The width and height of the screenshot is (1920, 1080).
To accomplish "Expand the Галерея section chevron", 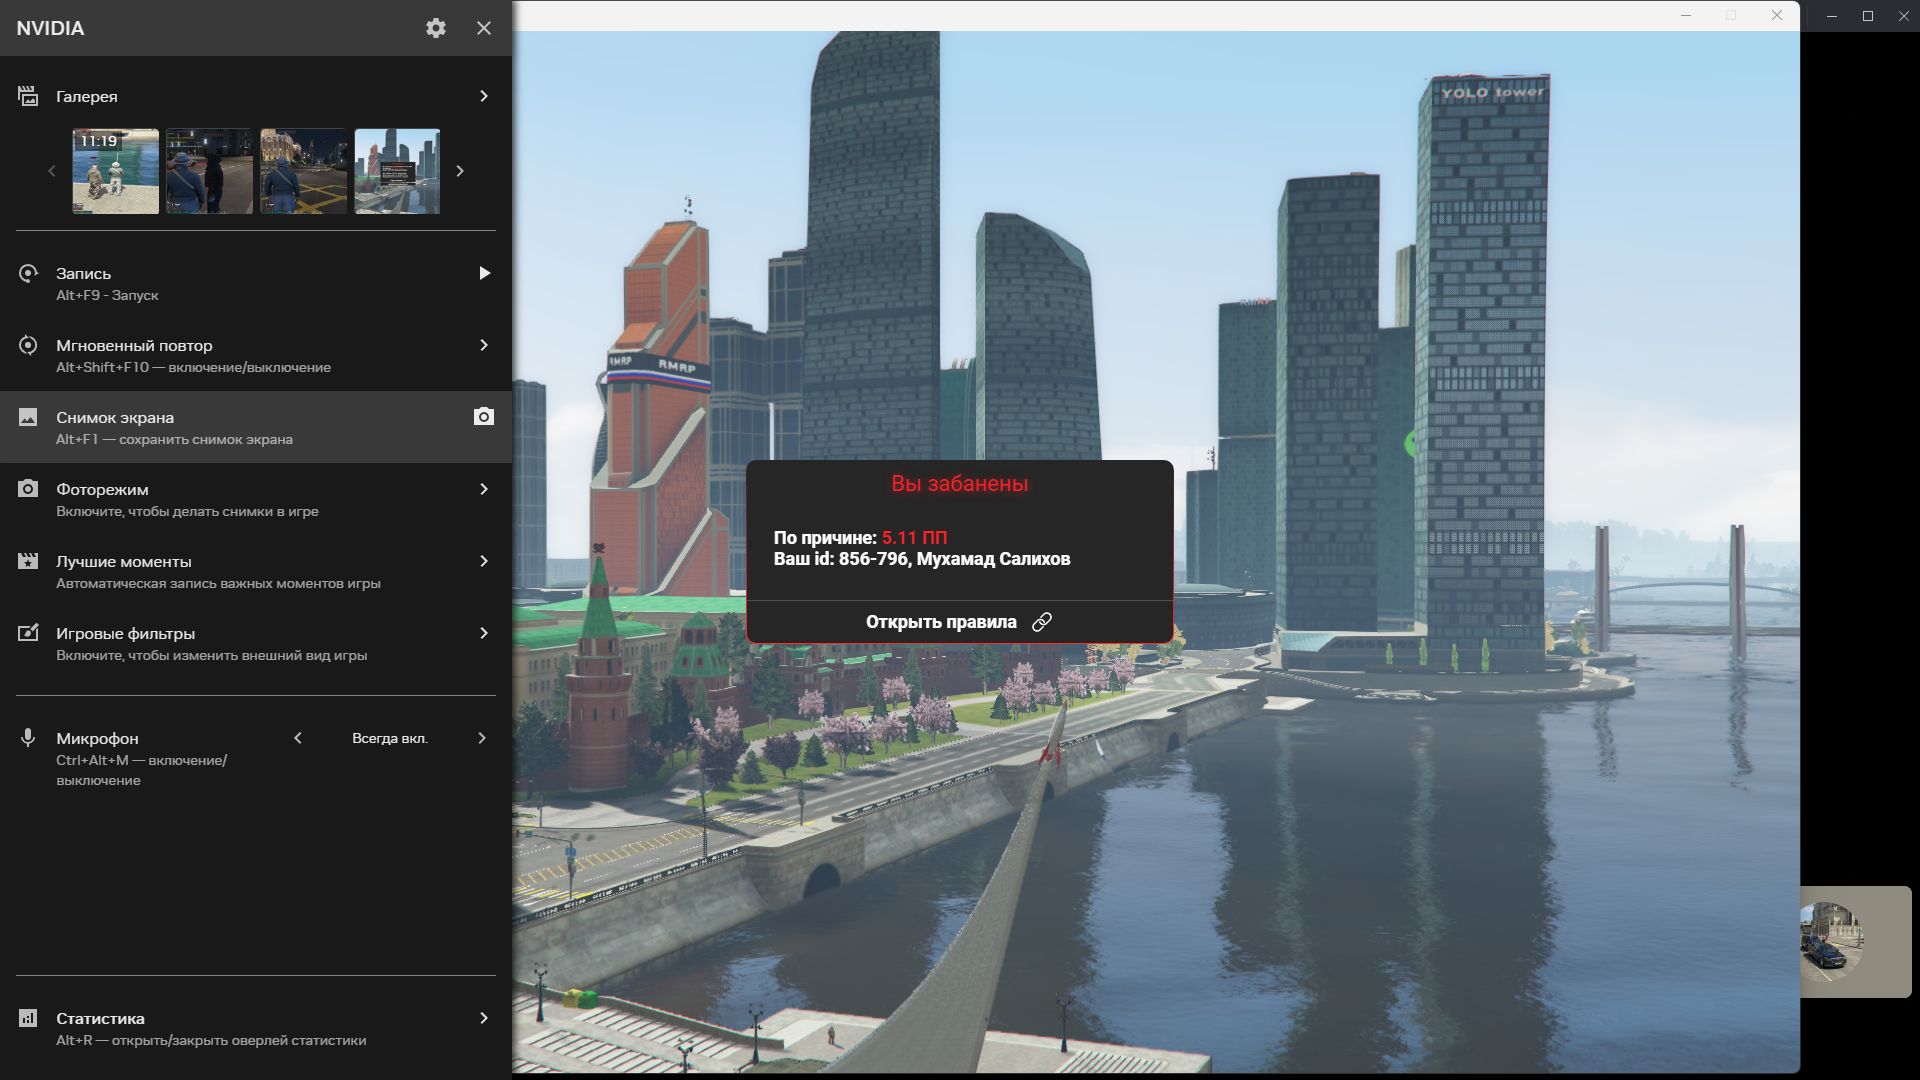I will pyautogui.click(x=484, y=96).
